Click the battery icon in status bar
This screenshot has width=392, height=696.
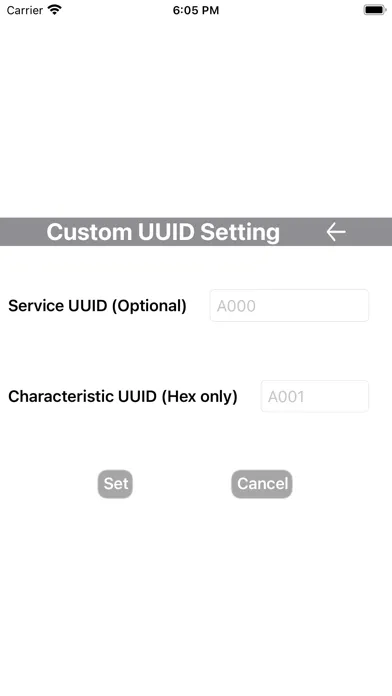[375, 10]
